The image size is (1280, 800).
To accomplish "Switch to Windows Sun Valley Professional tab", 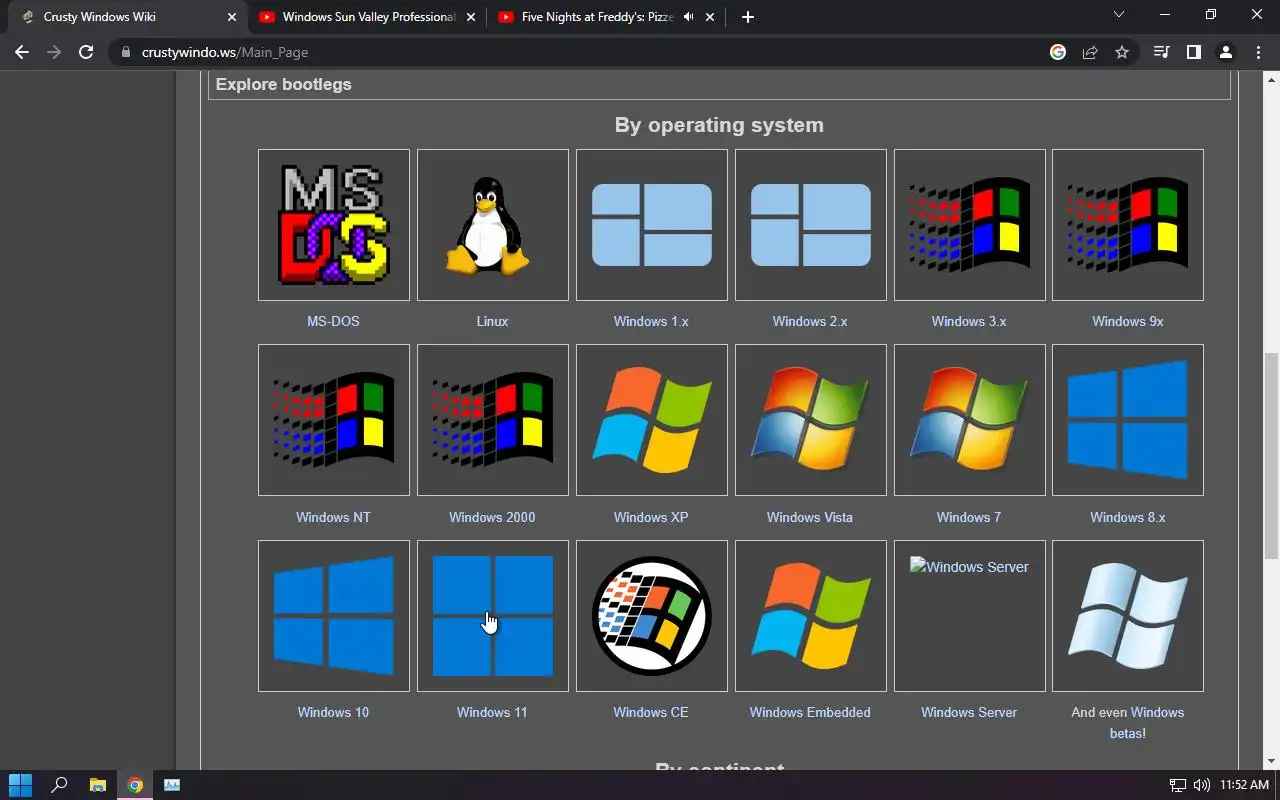I will [366, 17].
